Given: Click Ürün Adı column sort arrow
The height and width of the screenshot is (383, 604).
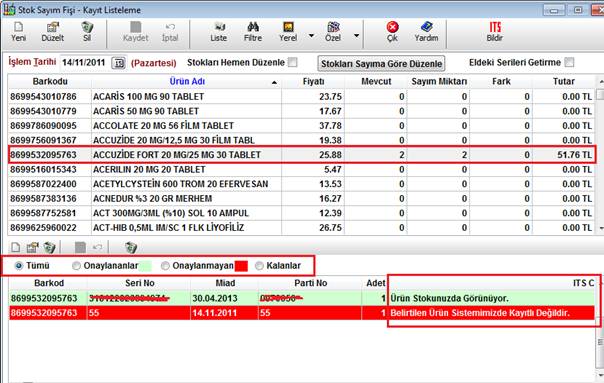Looking at the screenshot, I should tap(274, 82).
